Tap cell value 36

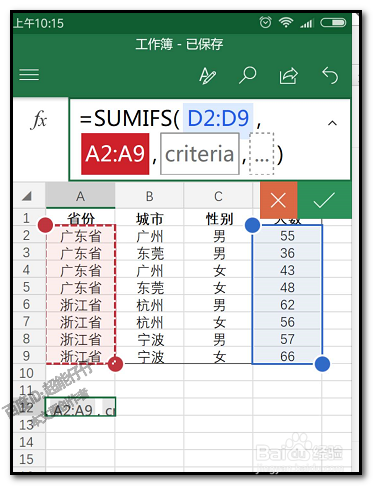(x=287, y=253)
